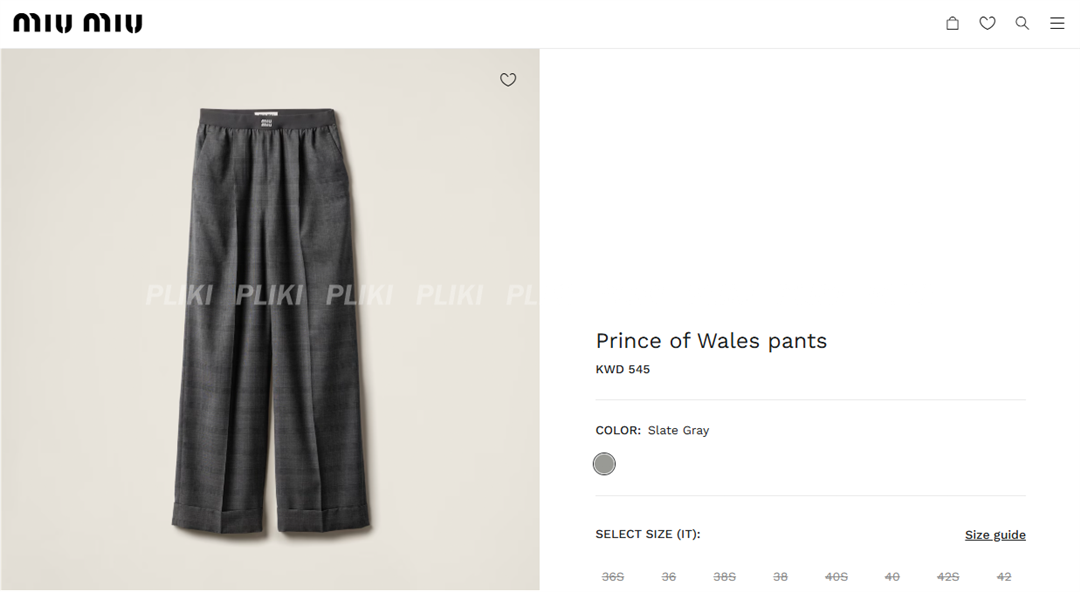Select size 38
This screenshot has width=1080, height=592.
tap(781, 577)
